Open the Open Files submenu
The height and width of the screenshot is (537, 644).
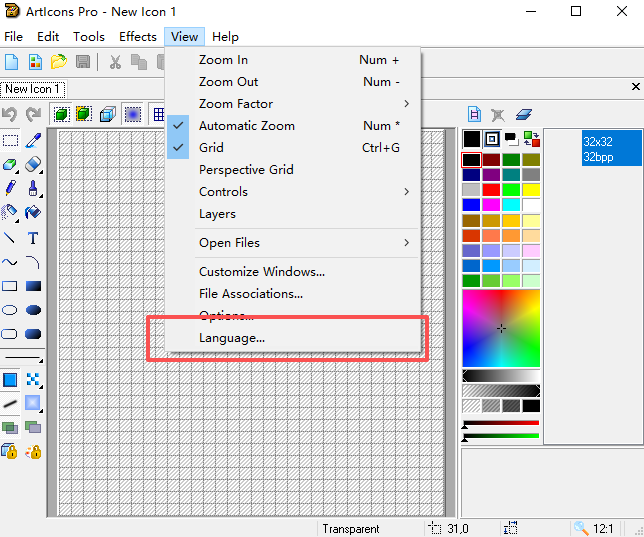[229, 242]
